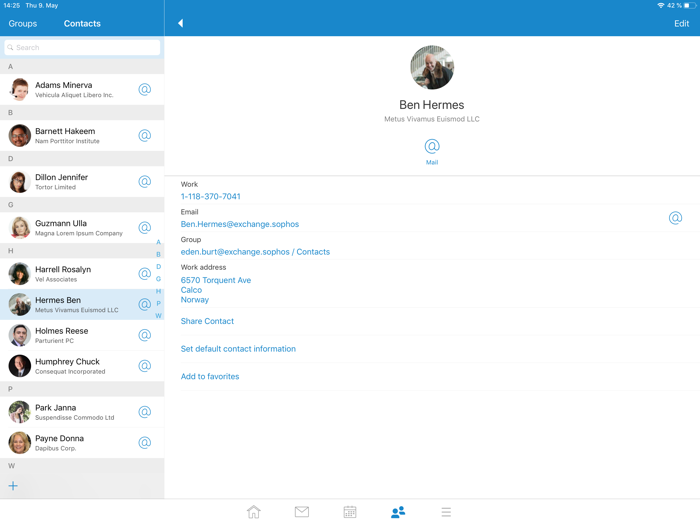Open the hamburger menu icon
Image resolution: width=700 pixels, height=525 pixels.
tap(446, 512)
